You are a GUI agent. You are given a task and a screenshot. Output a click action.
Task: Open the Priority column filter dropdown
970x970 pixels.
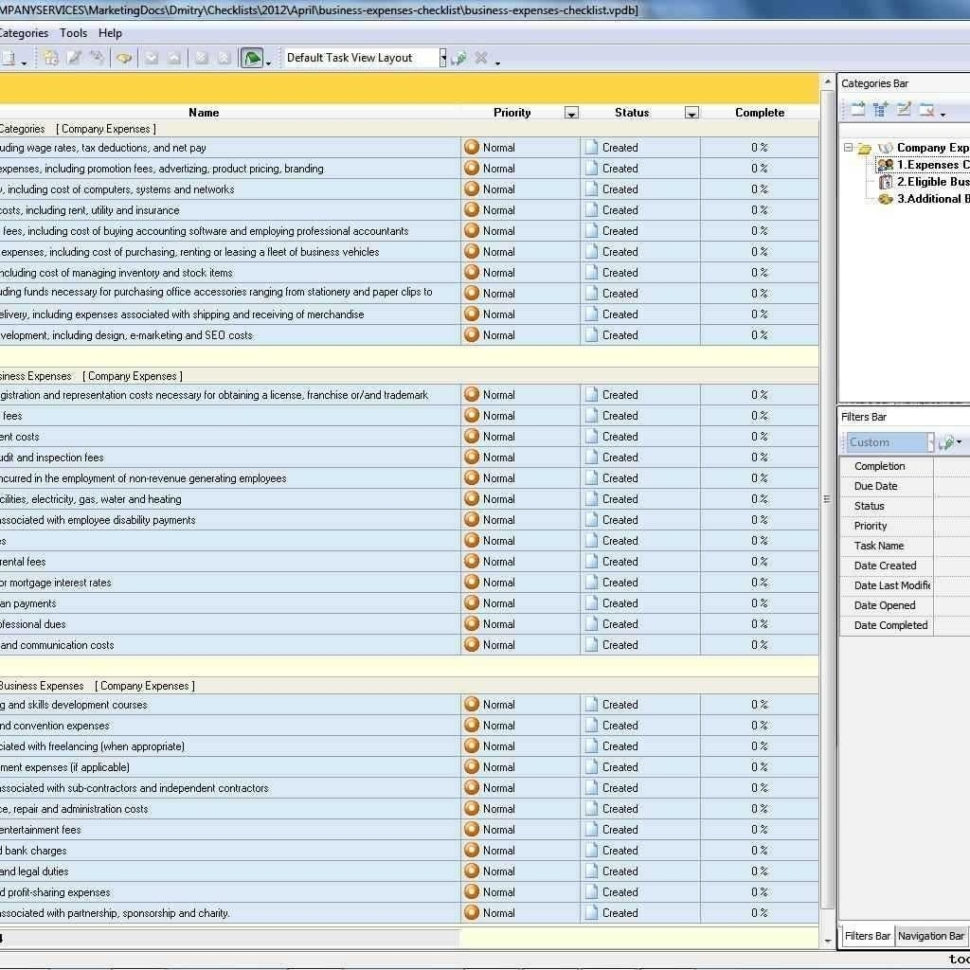coord(571,113)
